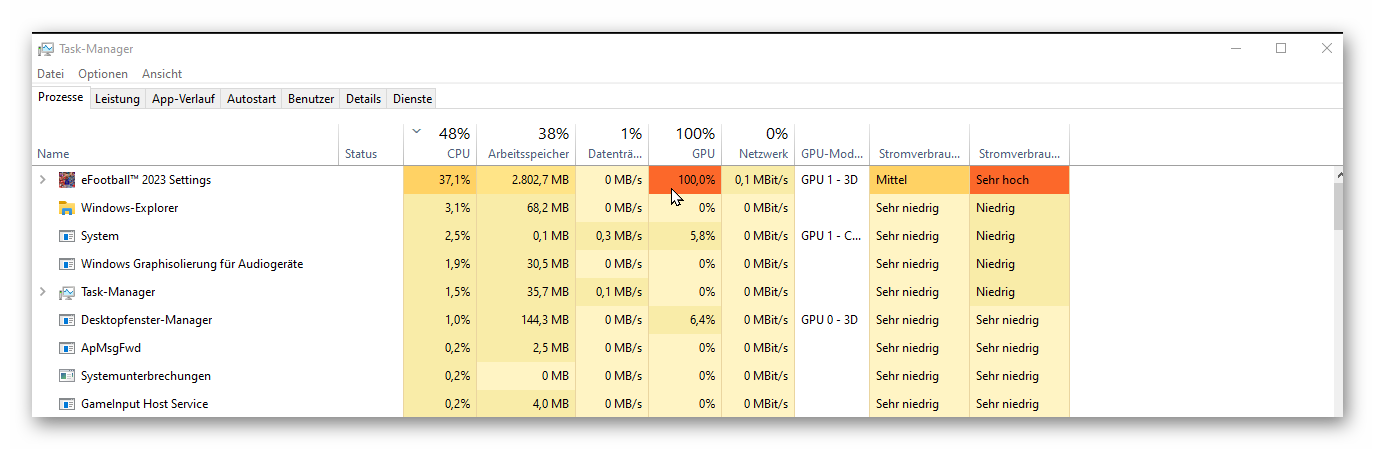Open the Dienste tab

tap(412, 99)
